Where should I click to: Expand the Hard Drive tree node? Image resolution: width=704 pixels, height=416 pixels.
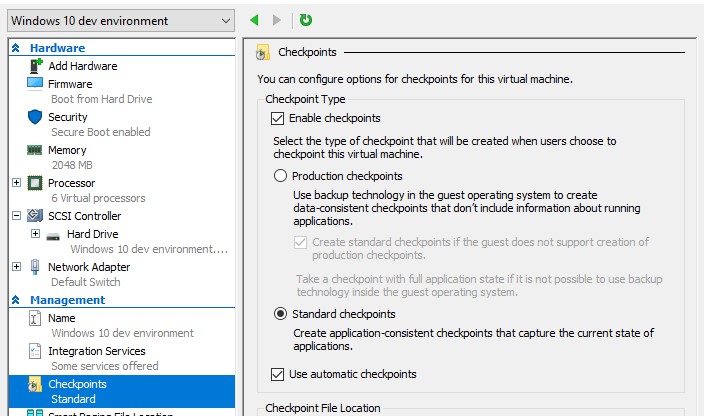point(35,234)
